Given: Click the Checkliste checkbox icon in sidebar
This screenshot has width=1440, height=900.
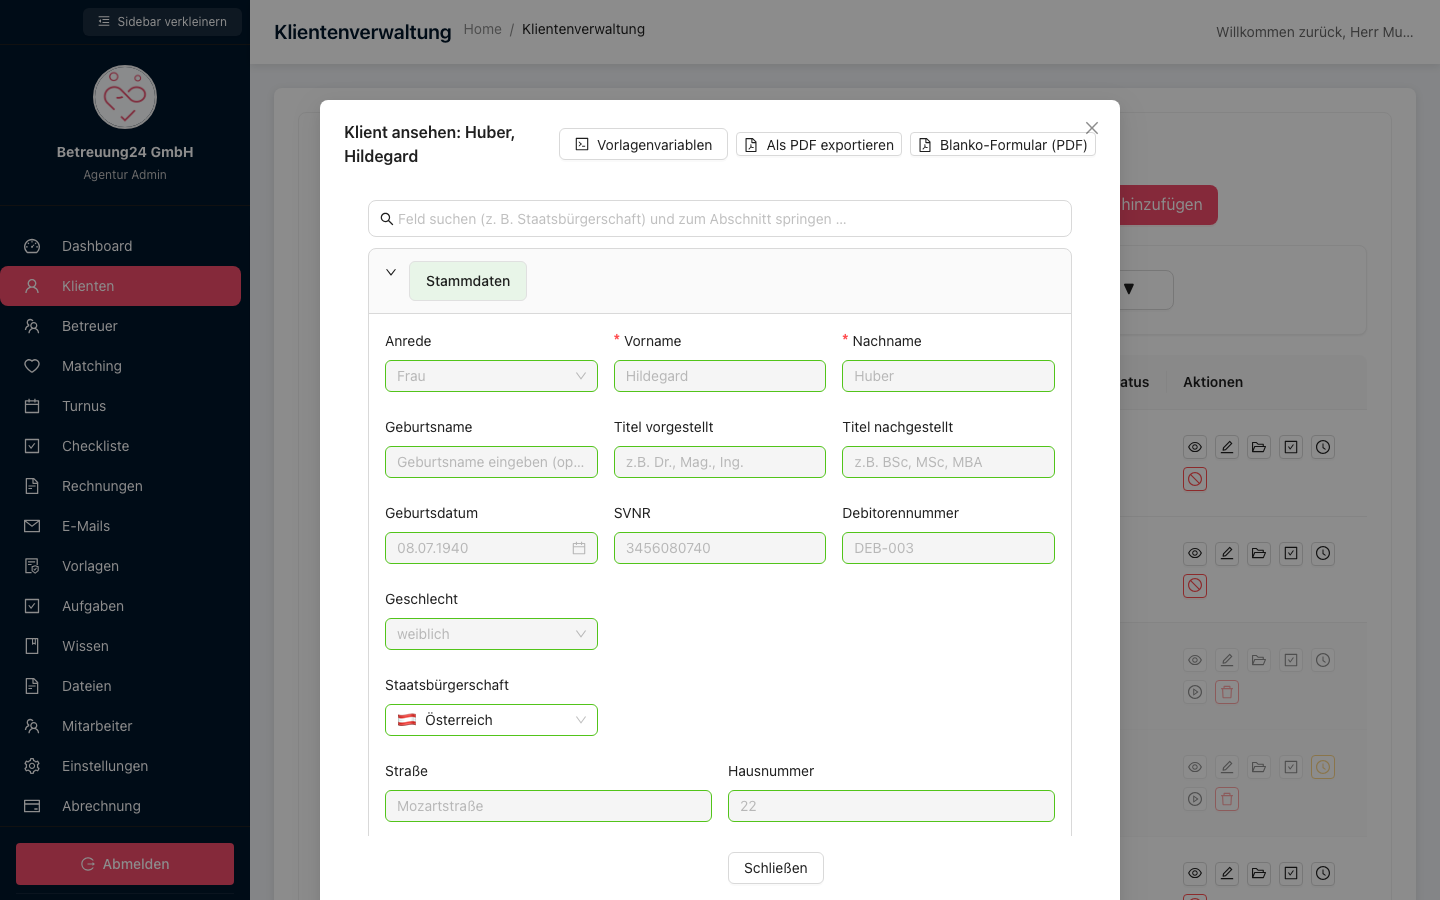Looking at the screenshot, I should pyautogui.click(x=32, y=446).
